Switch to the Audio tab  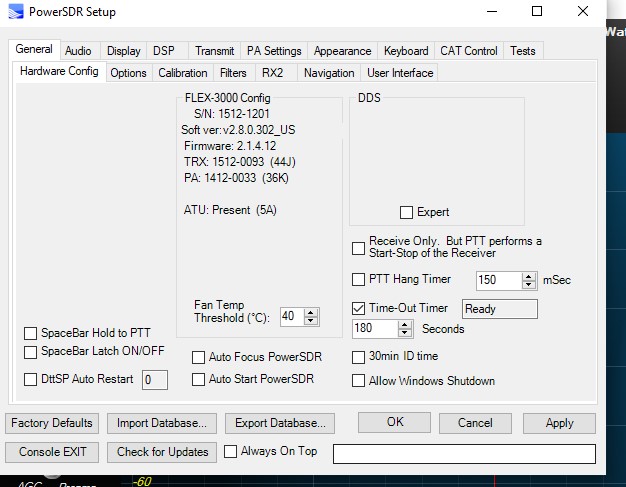pyautogui.click(x=78, y=51)
